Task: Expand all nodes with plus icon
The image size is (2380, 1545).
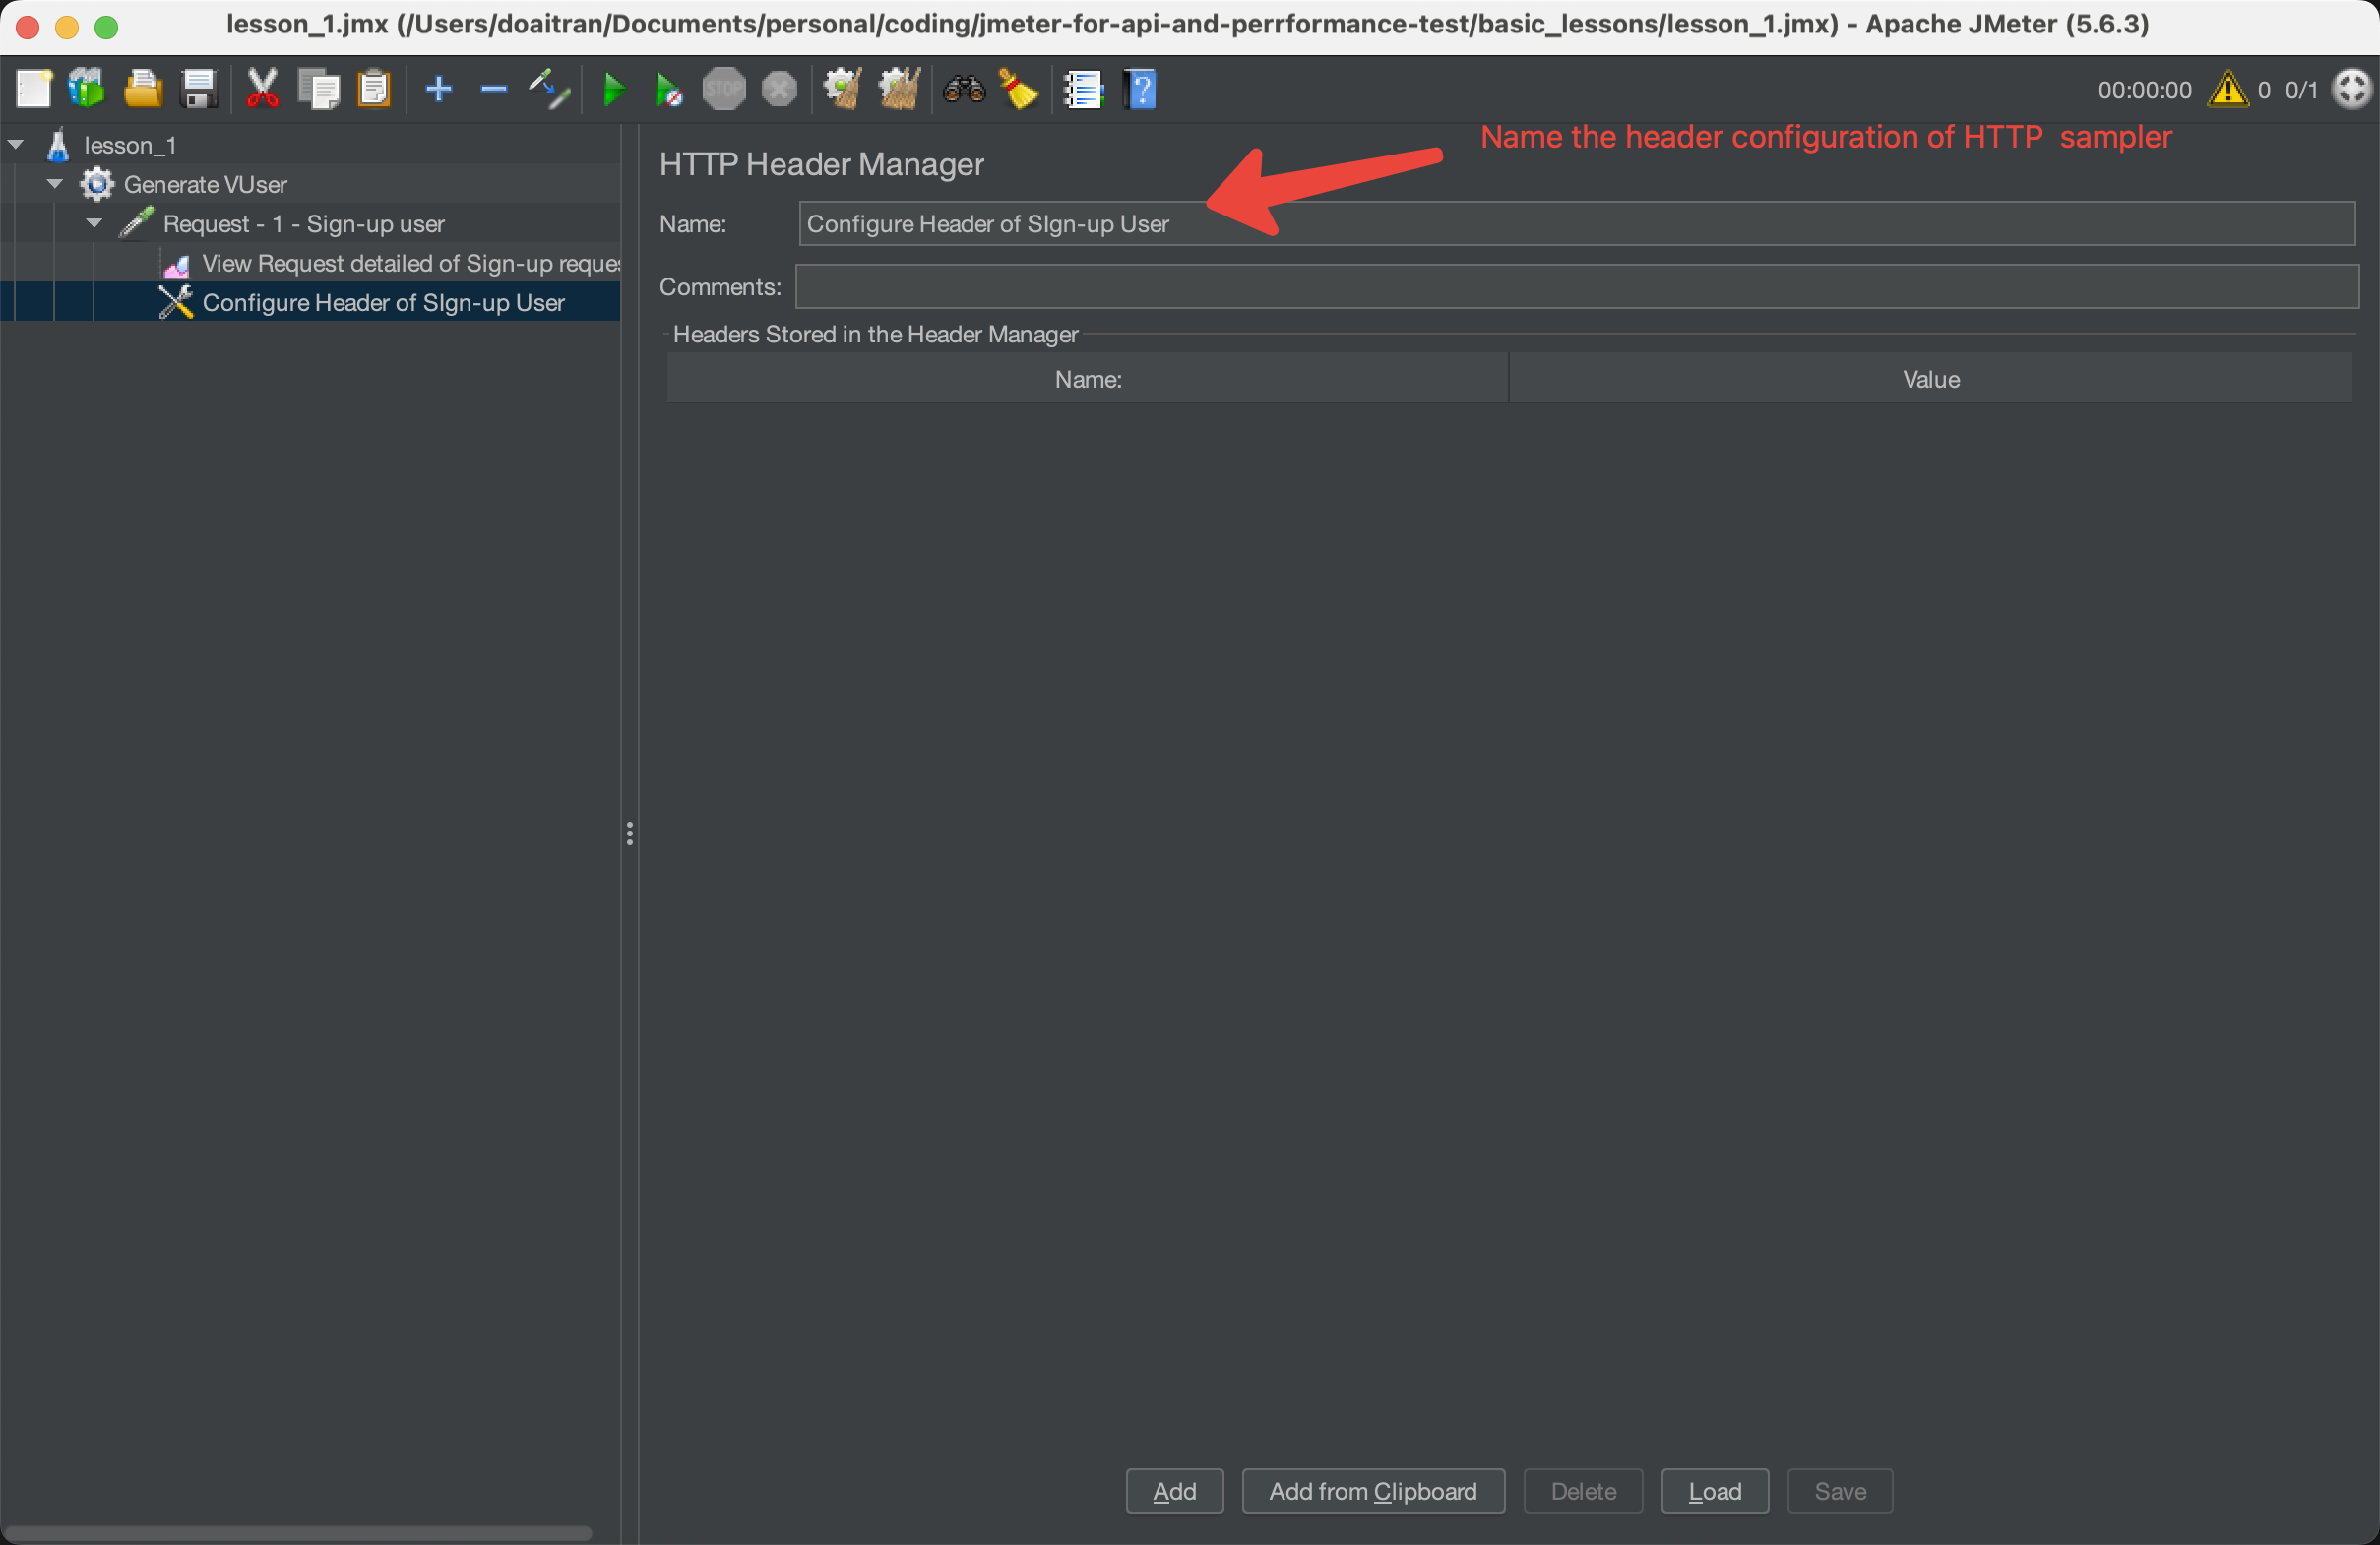Action: [x=439, y=89]
